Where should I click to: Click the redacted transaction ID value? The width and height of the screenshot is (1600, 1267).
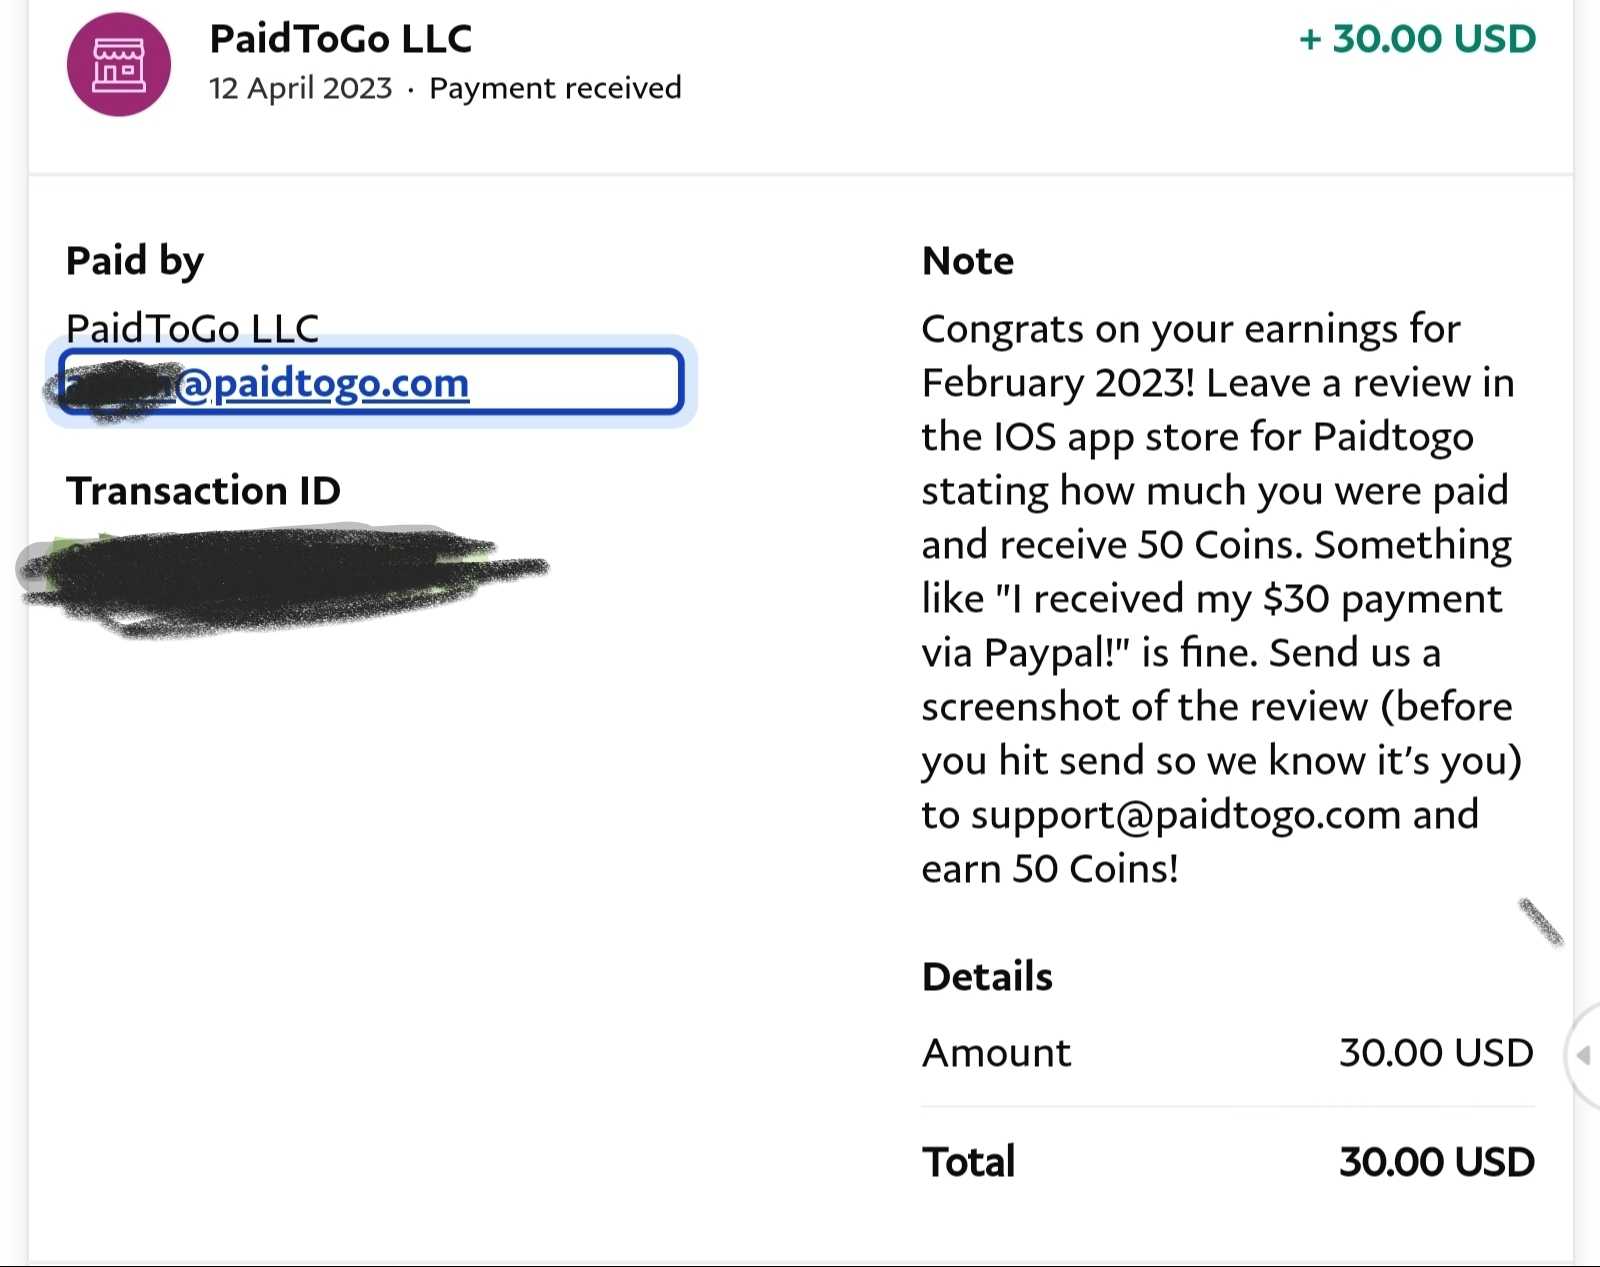point(283,580)
